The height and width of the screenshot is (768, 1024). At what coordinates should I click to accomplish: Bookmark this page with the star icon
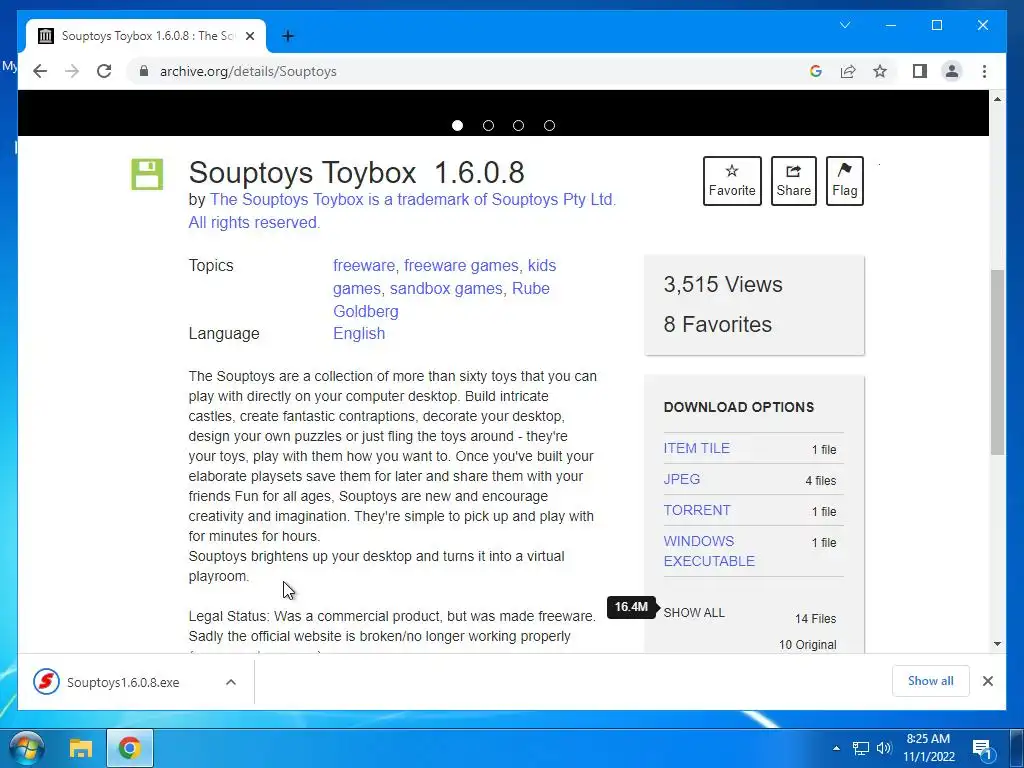(x=880, y=71)
